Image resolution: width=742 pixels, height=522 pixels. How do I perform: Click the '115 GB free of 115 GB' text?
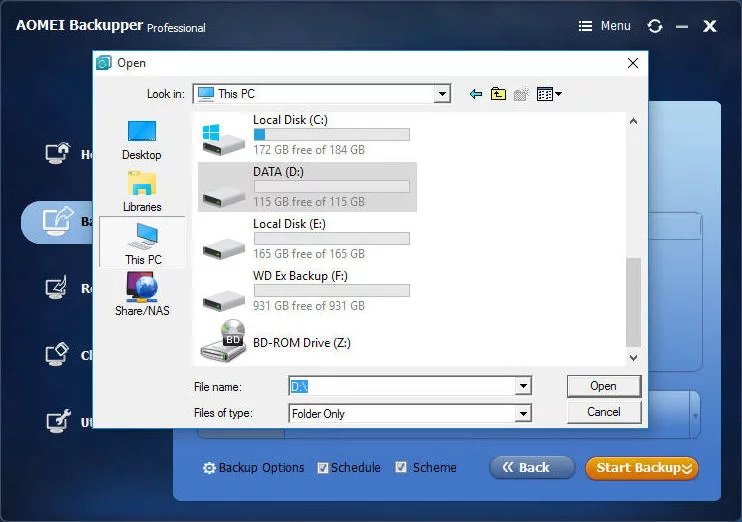click(309, 202)
